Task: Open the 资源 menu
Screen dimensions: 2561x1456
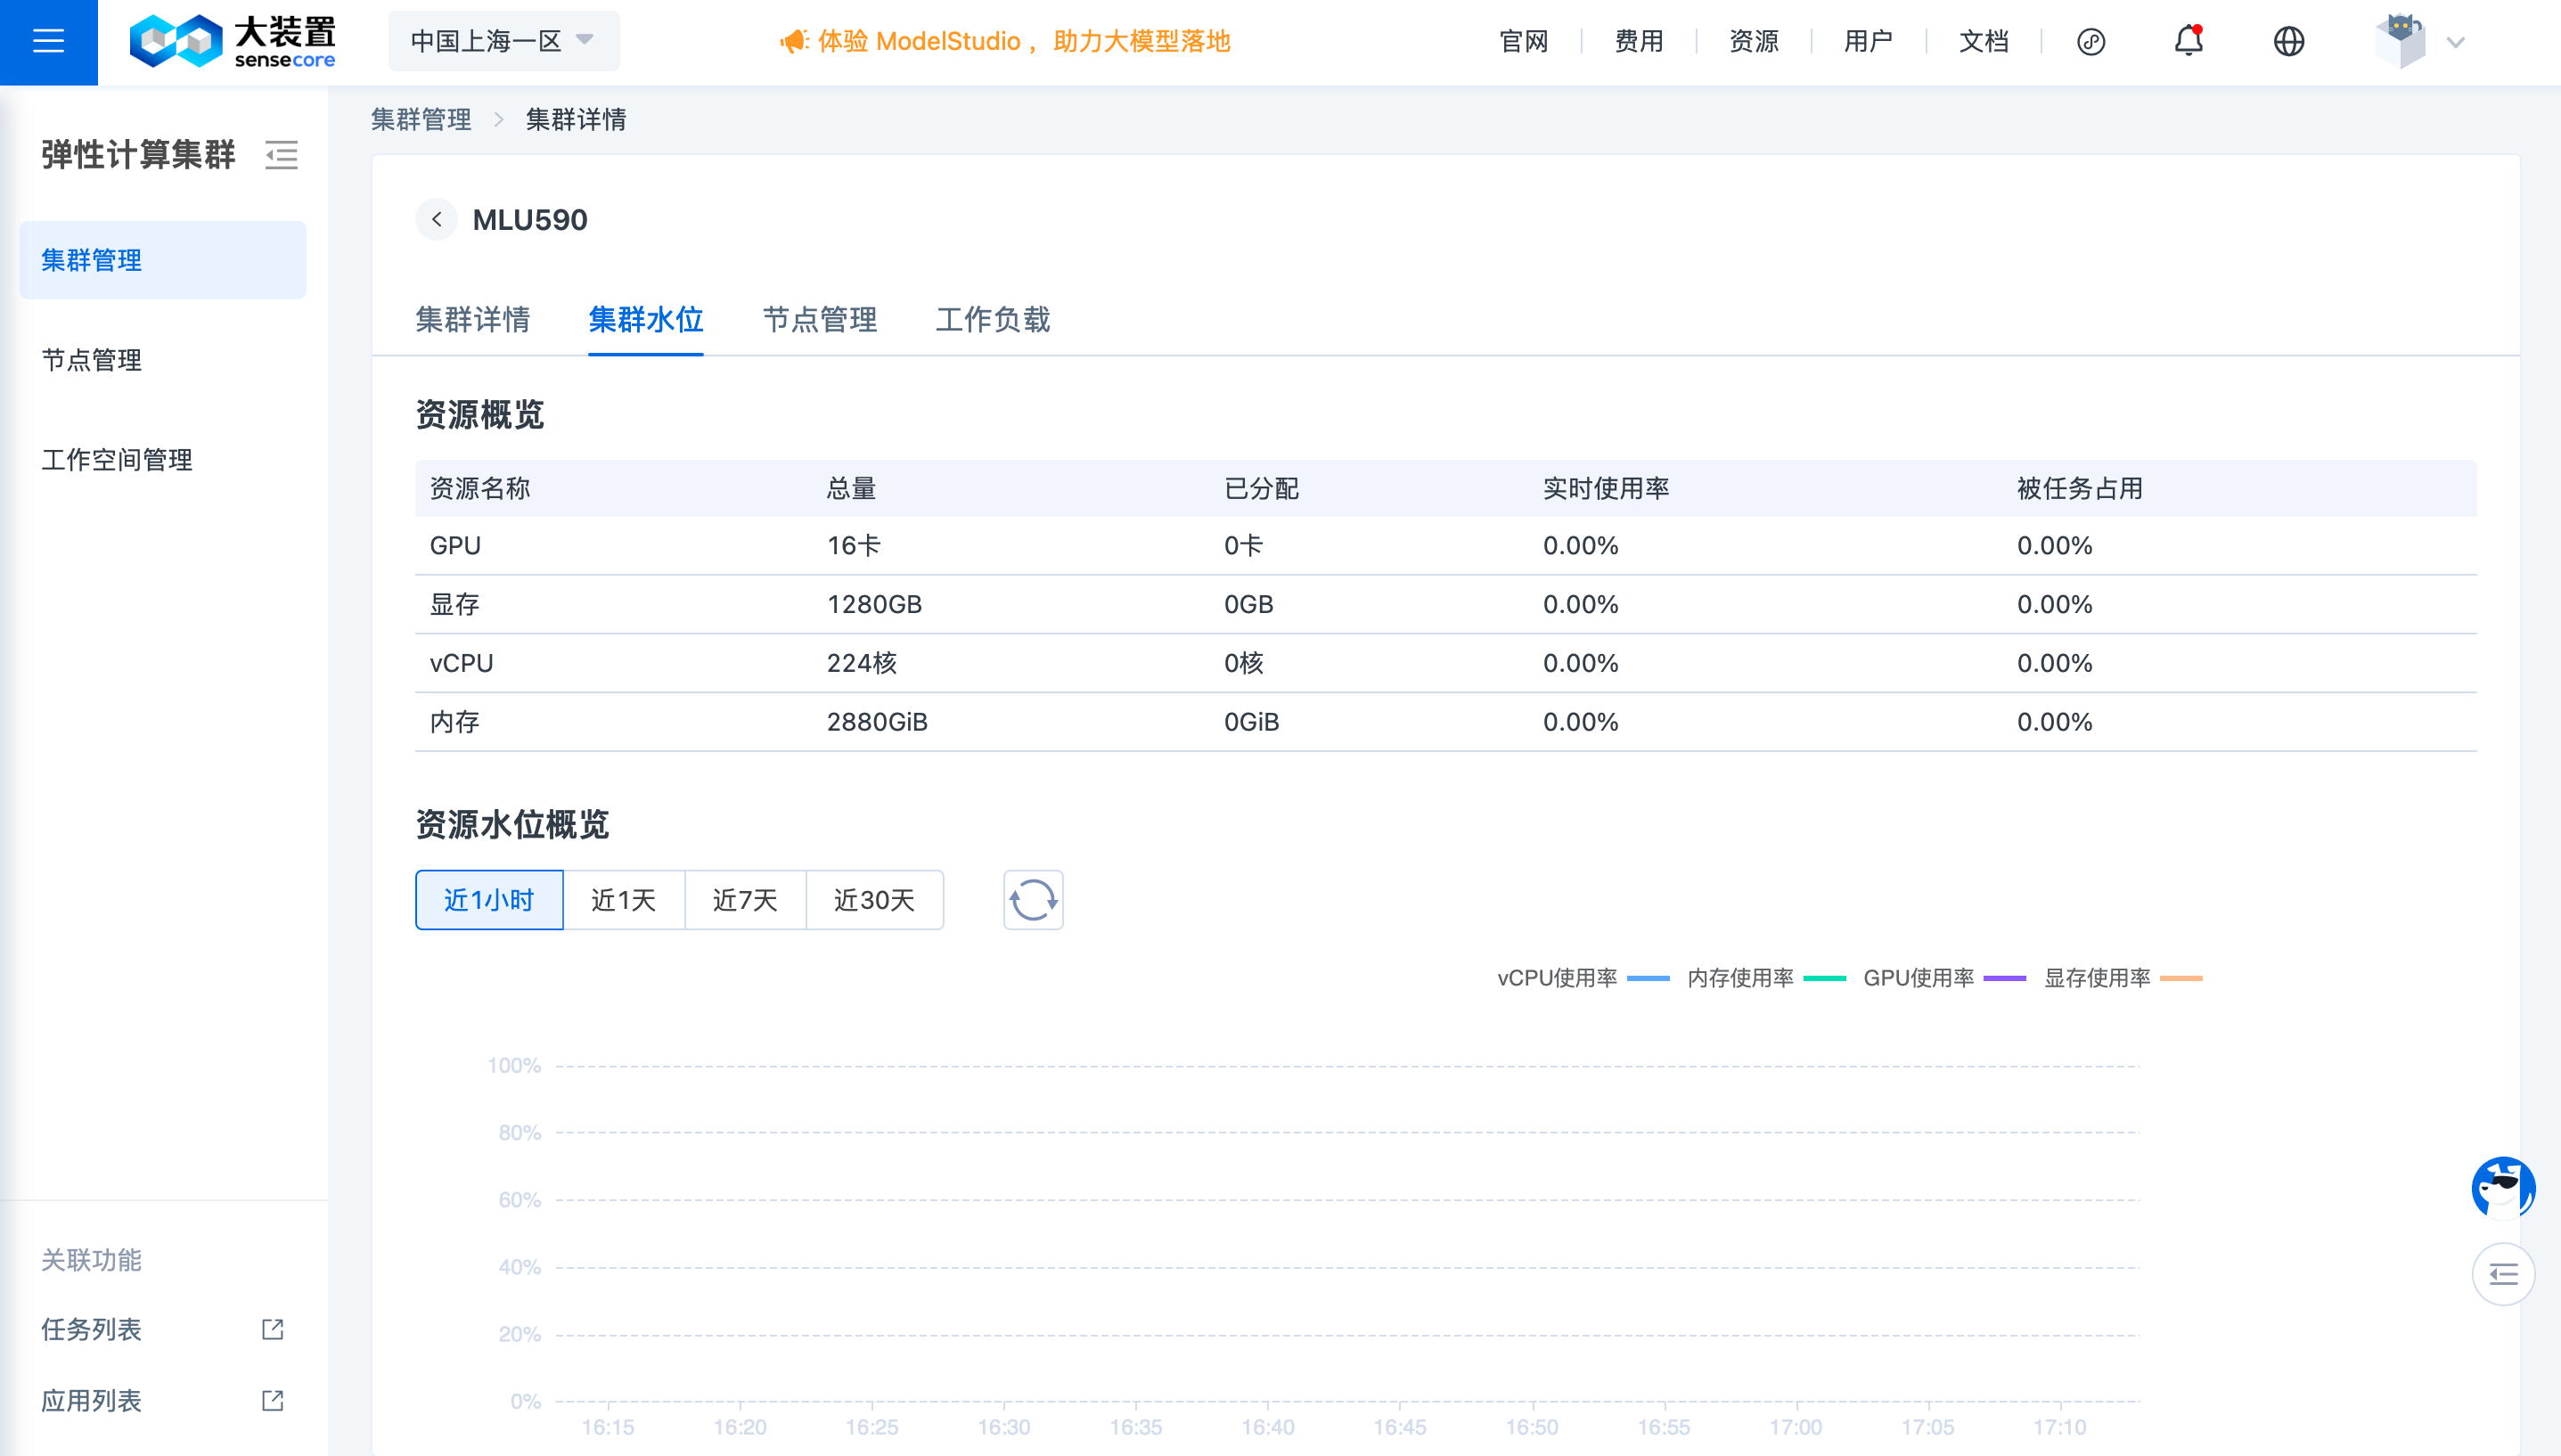Action: tap(1753, 41)
